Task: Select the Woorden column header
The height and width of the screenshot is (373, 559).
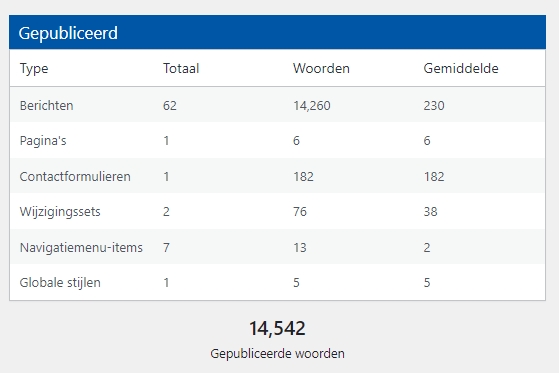Action: click(x=321, y=68)
